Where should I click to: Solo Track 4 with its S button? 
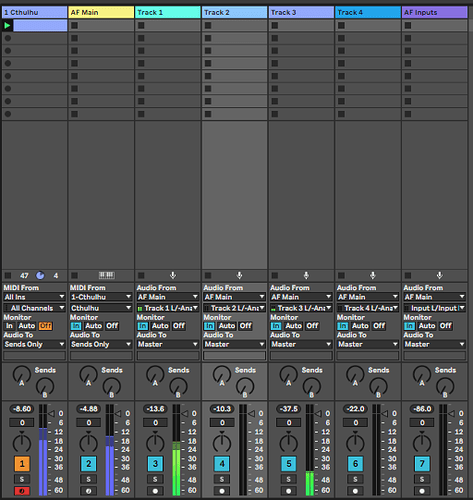[355, 479]
